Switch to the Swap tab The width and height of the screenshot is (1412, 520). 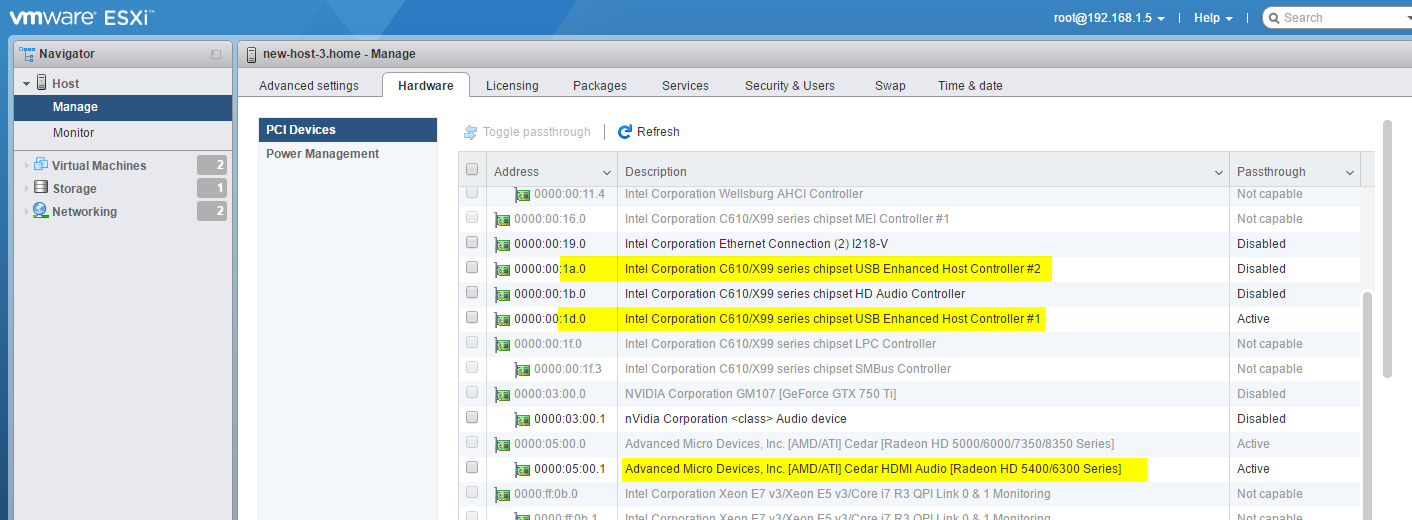890,86
